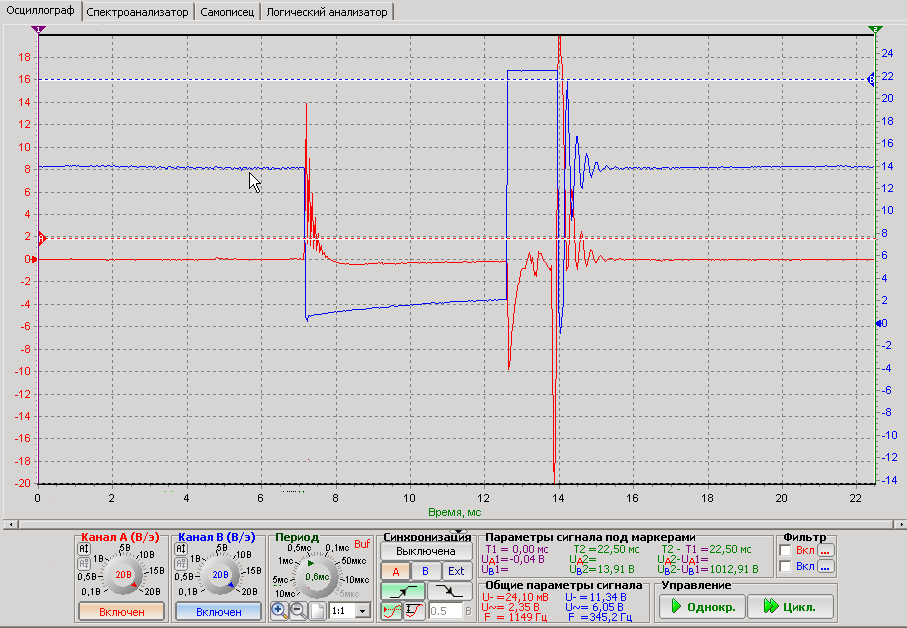The image size is (907, 628).
Task: Open the Логический анализатор tab
Action: tap(327, 12)
